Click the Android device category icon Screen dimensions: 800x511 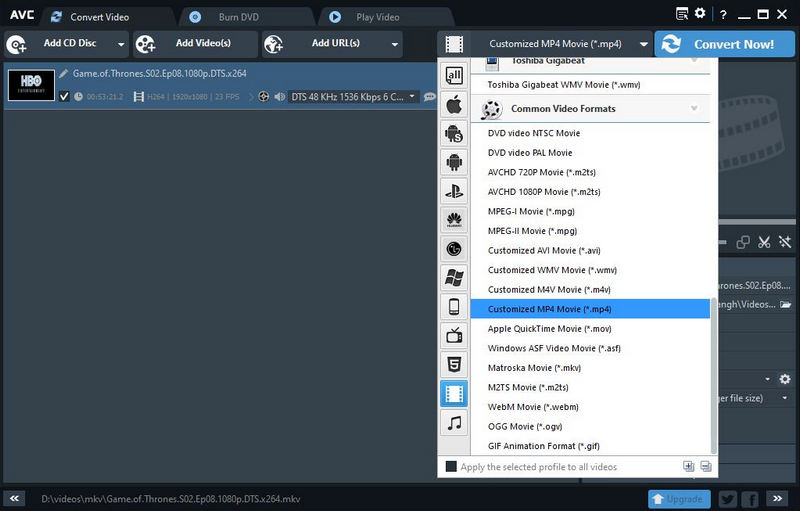[x=454, y=162]
